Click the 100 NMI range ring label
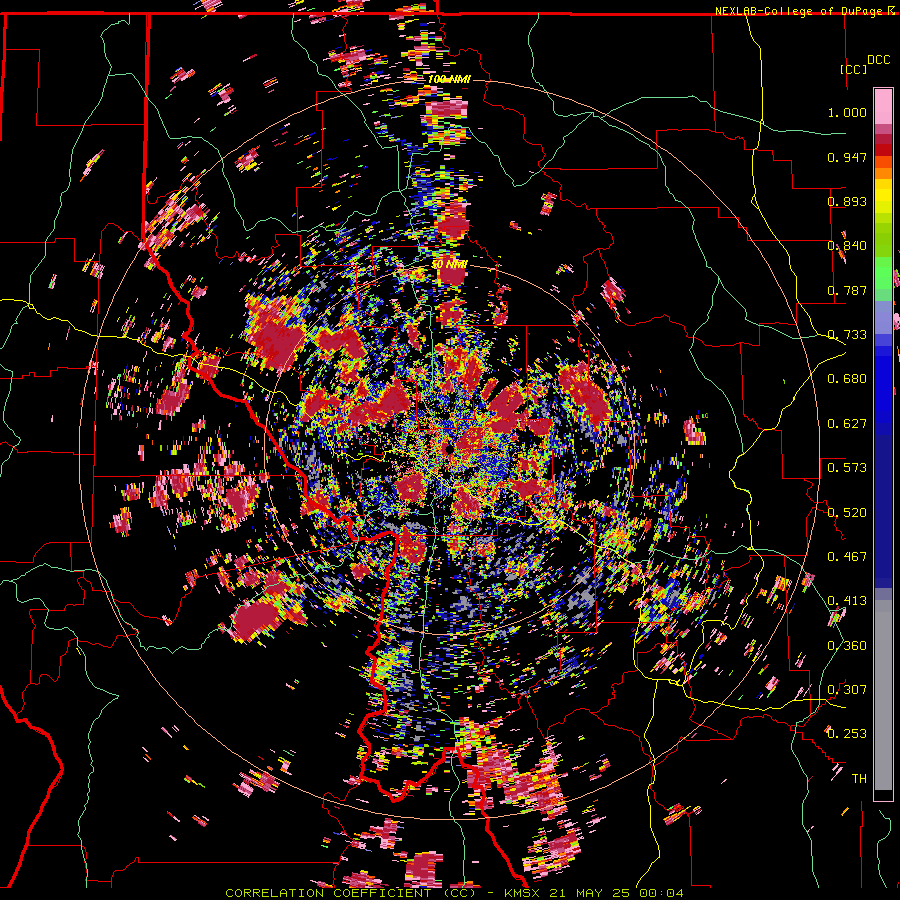This screenshot has height=900, width=900. (449, 79)
